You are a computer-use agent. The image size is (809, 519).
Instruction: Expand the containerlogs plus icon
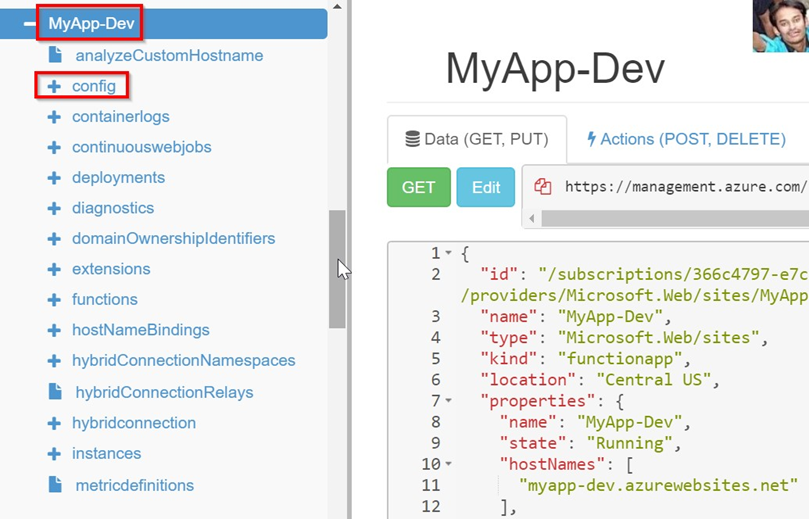coord(54,117)
